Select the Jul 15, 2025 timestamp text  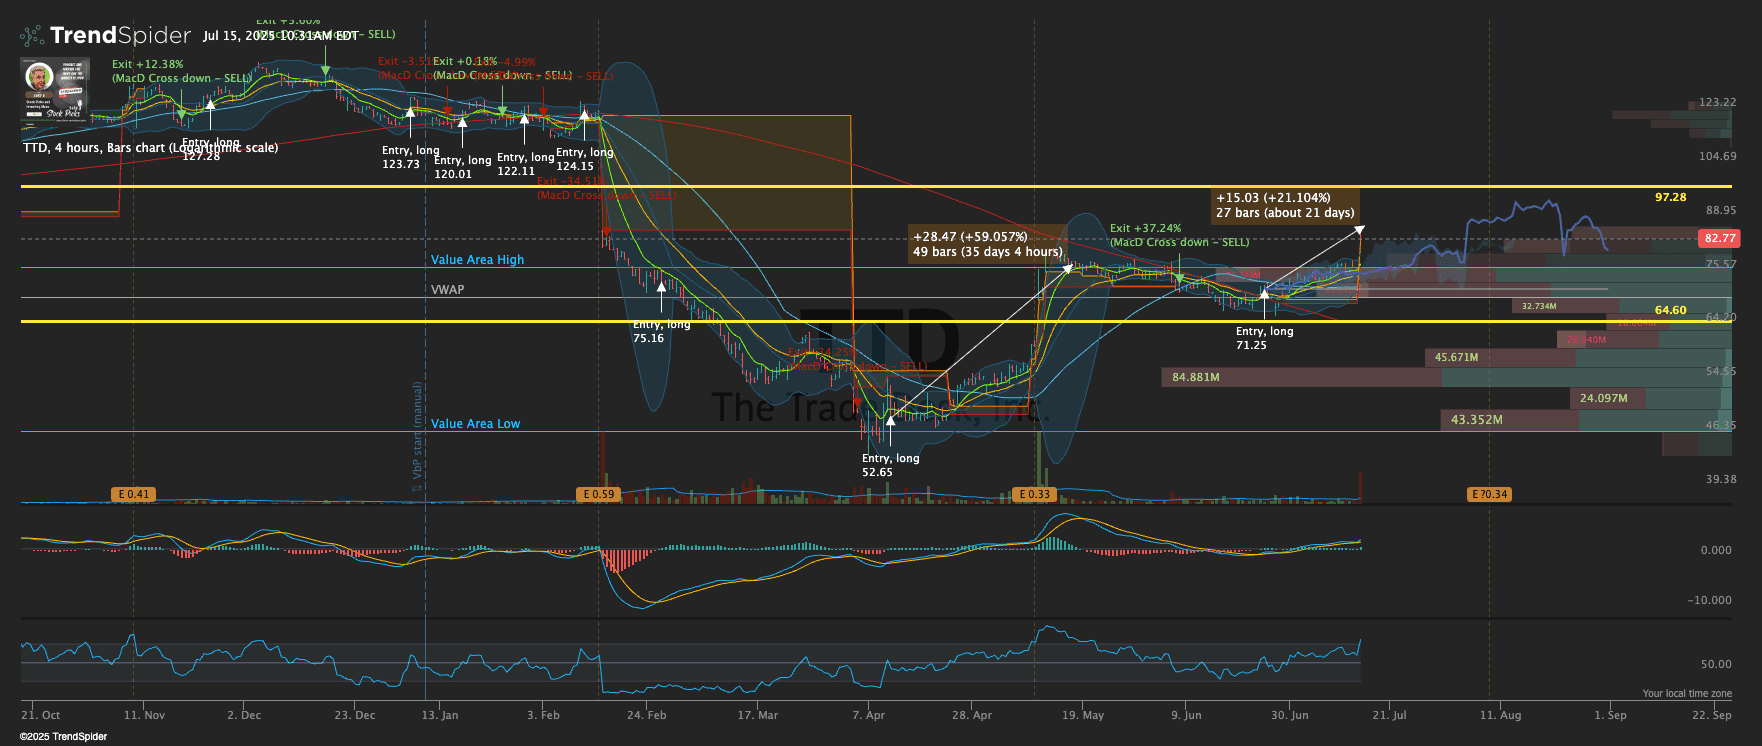tap(280, 36)
